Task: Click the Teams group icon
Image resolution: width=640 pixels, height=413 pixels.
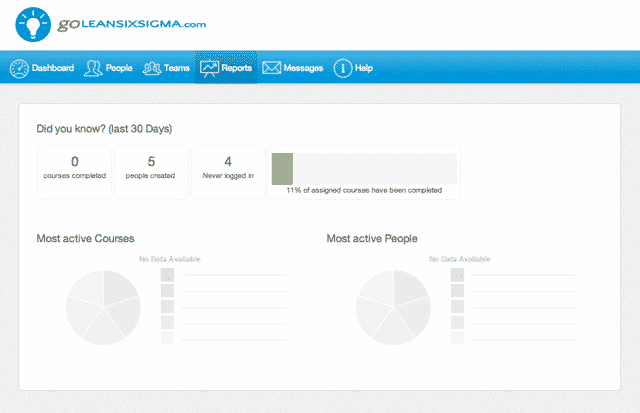Action: (152, 68)
